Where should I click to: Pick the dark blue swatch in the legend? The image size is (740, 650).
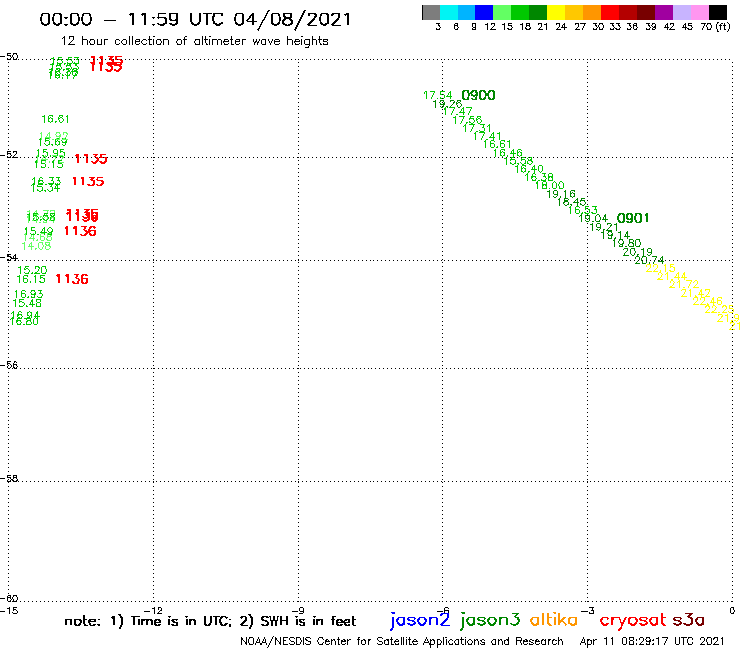[x=484, y=13]
